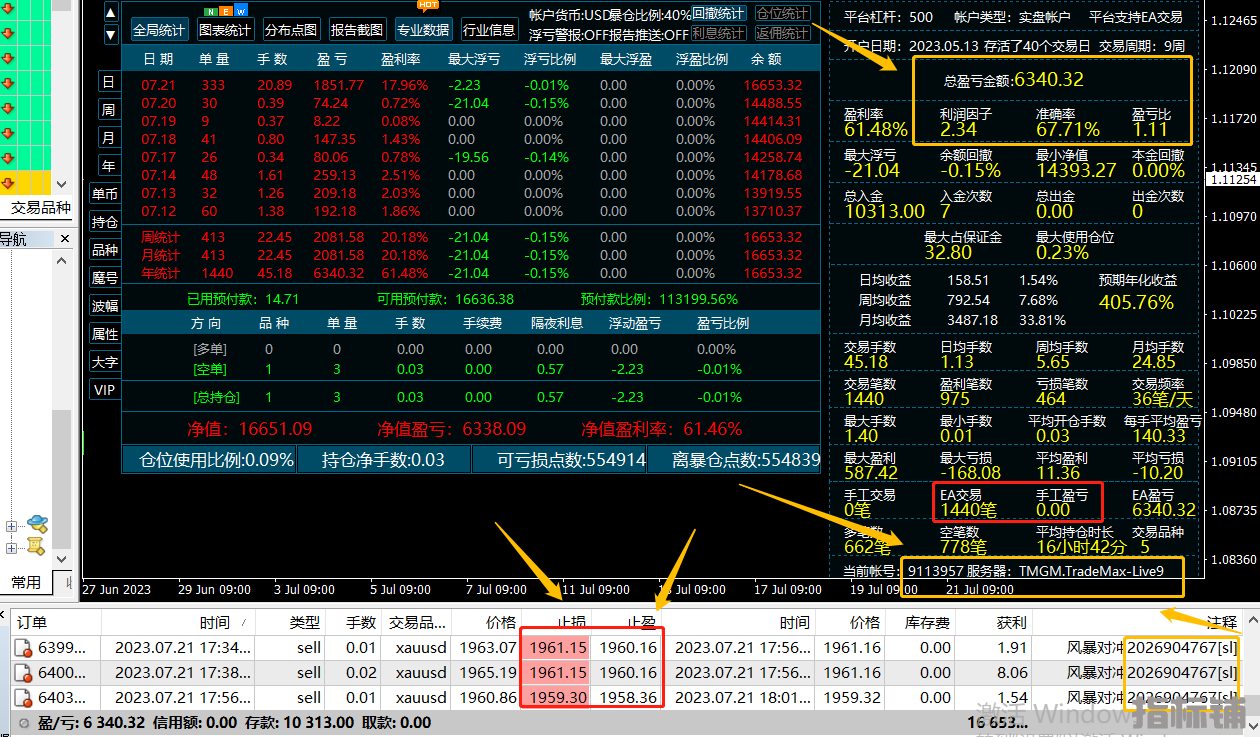This screenshot has height=737, width=1260.
Task: Click 回撤统计 drawdown statistics button
Action: [719, 13]
